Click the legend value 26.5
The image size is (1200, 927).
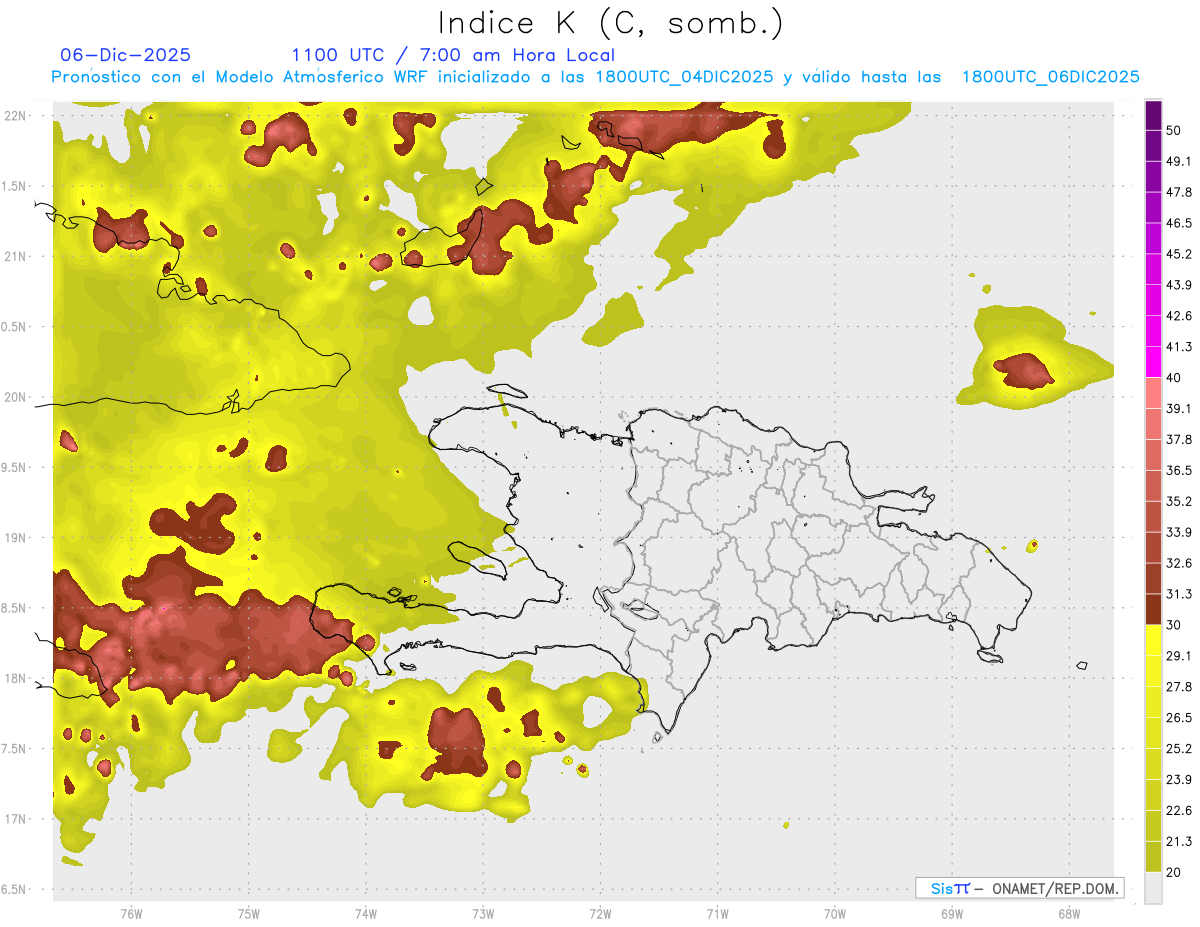click(1180, 717)
